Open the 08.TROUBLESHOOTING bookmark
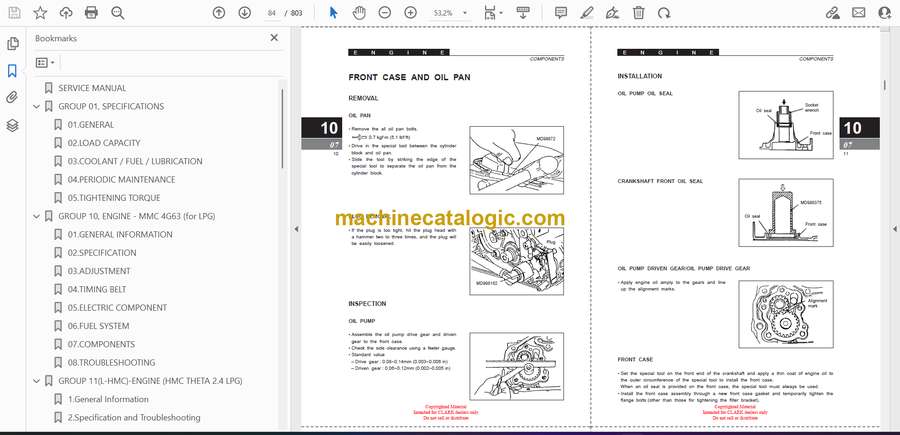The image size is (900, 435). coord(111,363)
